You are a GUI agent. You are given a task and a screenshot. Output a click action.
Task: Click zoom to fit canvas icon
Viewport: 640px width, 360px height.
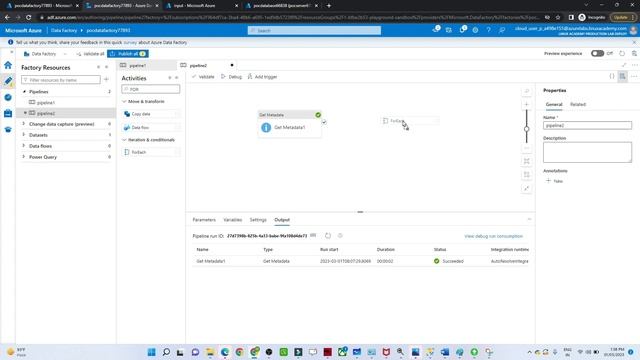point(527,161)
